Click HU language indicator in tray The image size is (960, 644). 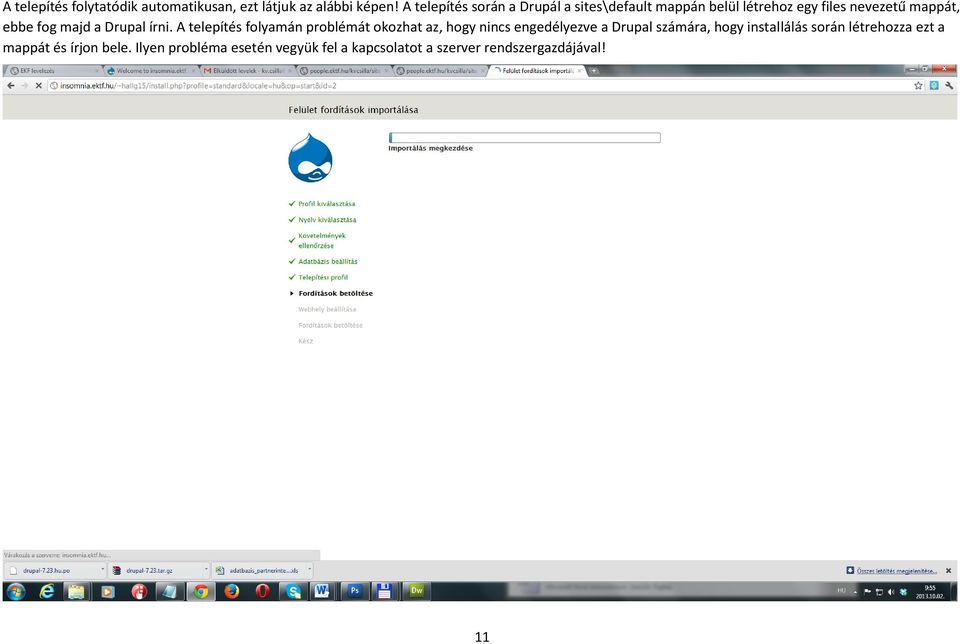point(841,591)
